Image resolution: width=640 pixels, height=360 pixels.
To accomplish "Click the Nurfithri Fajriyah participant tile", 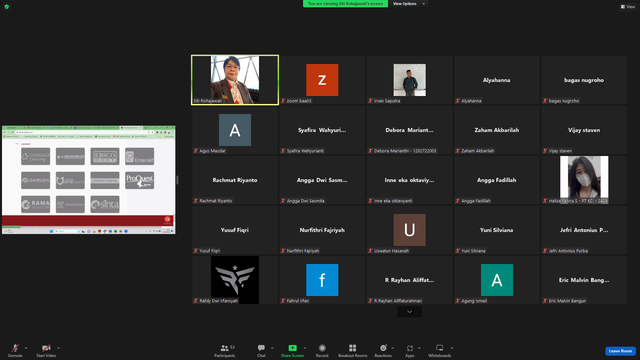I will (x=322, y=230).
